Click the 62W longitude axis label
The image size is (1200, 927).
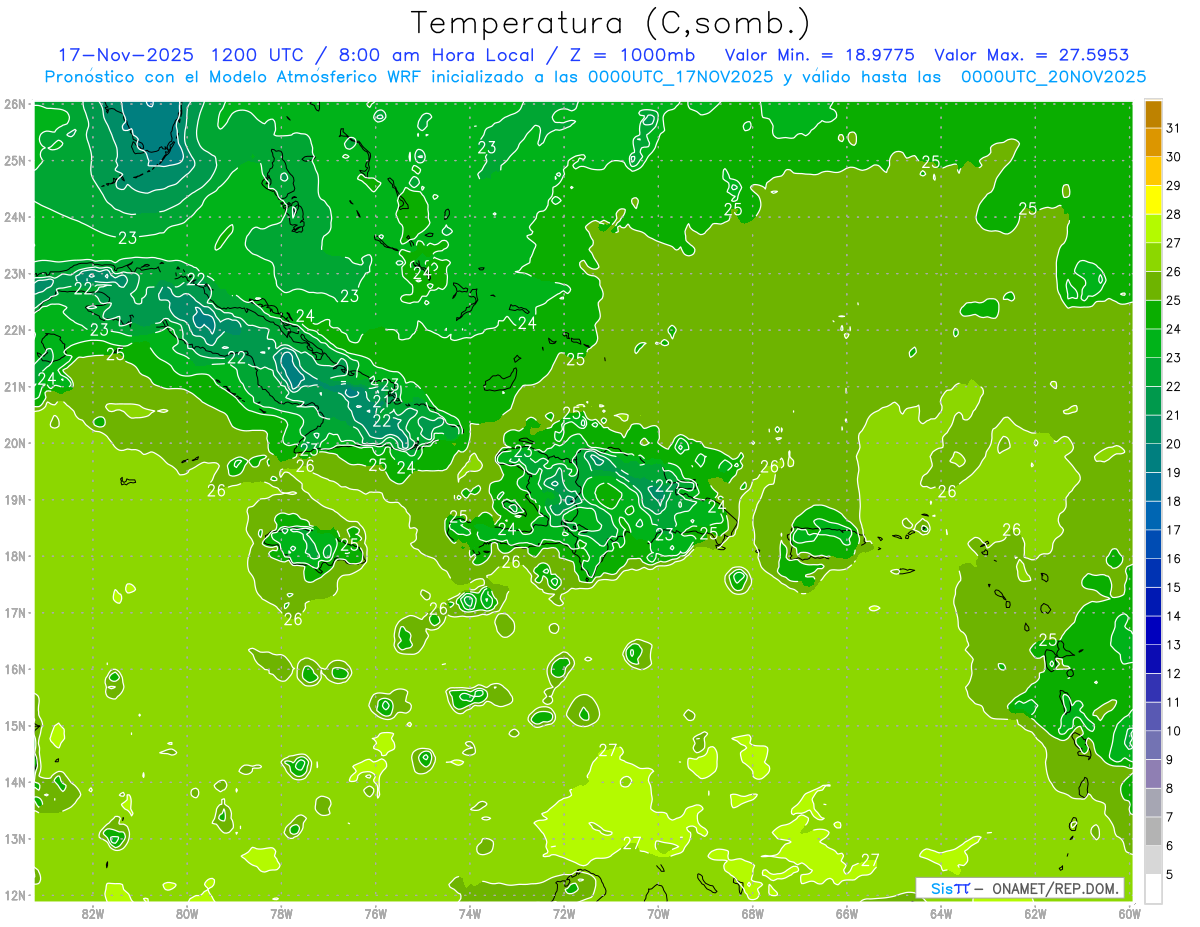coord(1035,913)
